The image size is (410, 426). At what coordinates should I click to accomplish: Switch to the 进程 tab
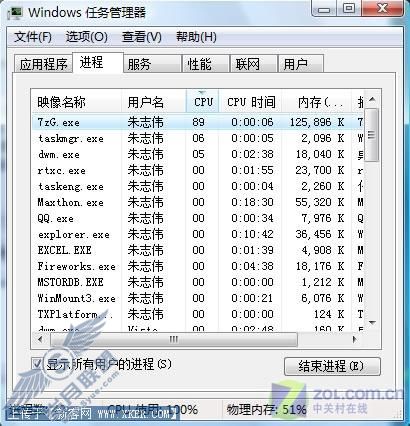[x=98, y=62]
